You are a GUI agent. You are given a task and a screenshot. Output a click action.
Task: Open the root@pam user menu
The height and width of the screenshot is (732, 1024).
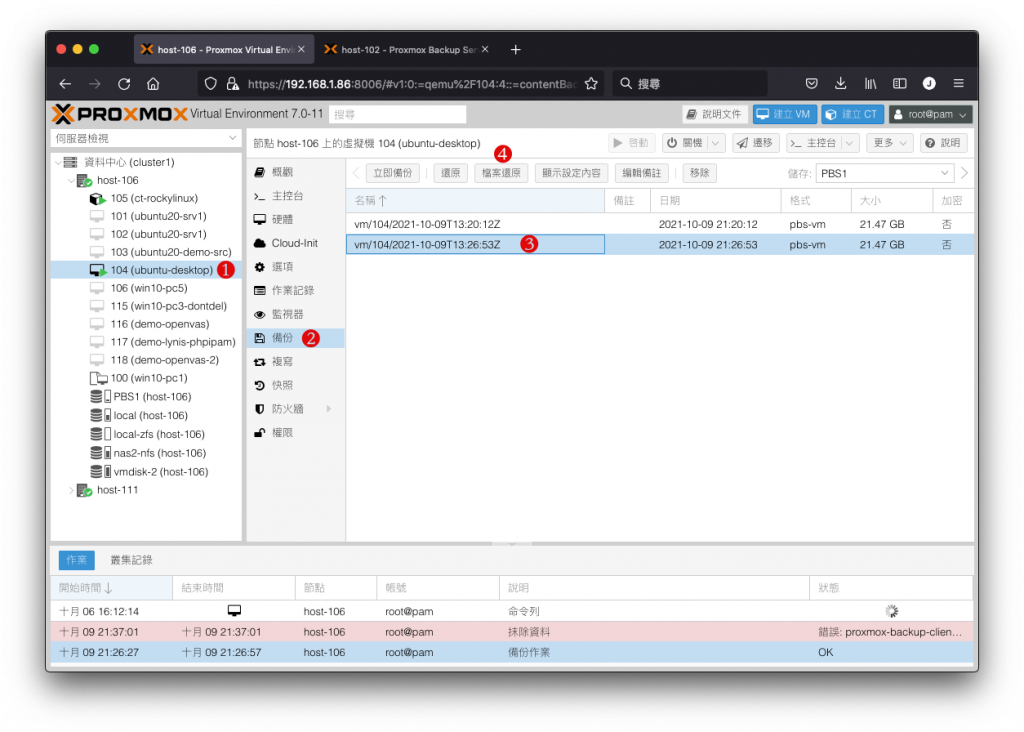930,114
